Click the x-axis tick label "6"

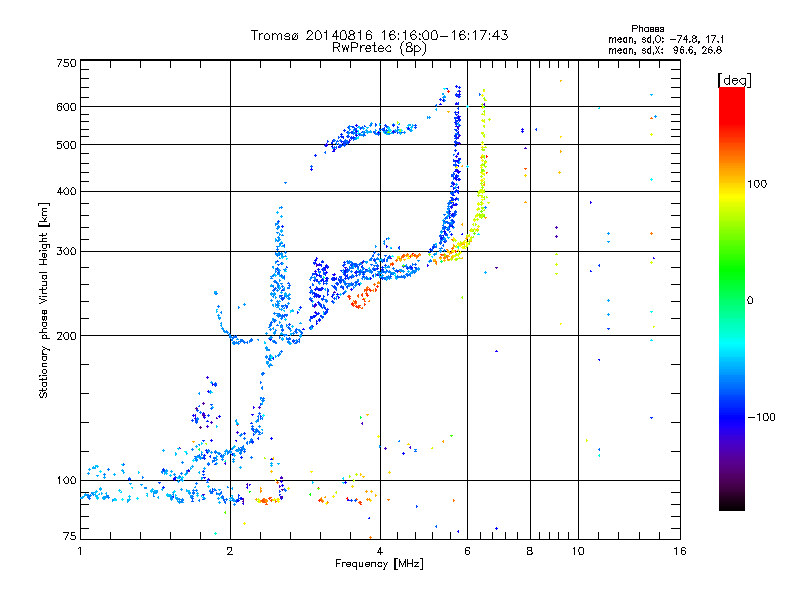click(467, 551)
